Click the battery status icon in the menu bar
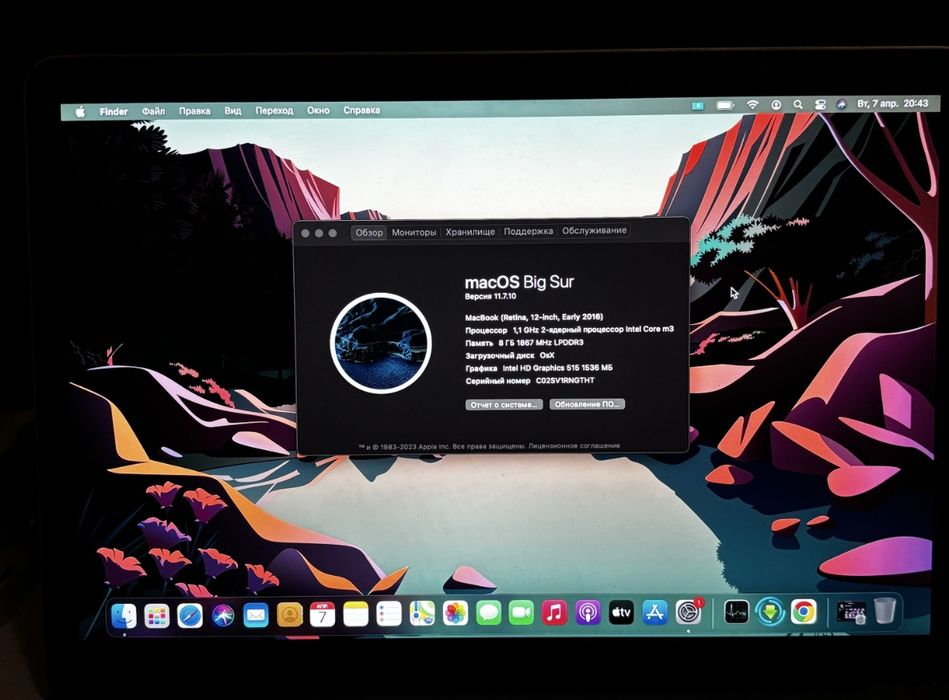The height and width of the screenshot is (700, 949). pyautogui.click(x=725, y=105)
